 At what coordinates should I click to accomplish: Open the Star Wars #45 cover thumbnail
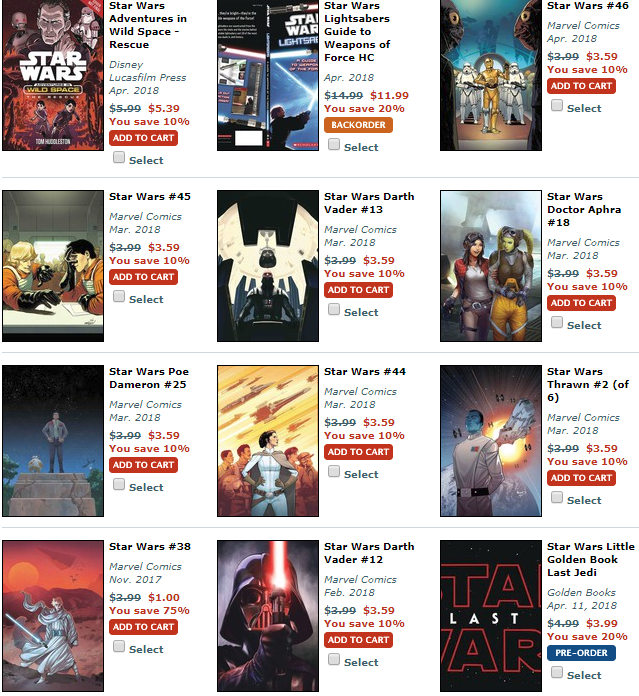53,266
